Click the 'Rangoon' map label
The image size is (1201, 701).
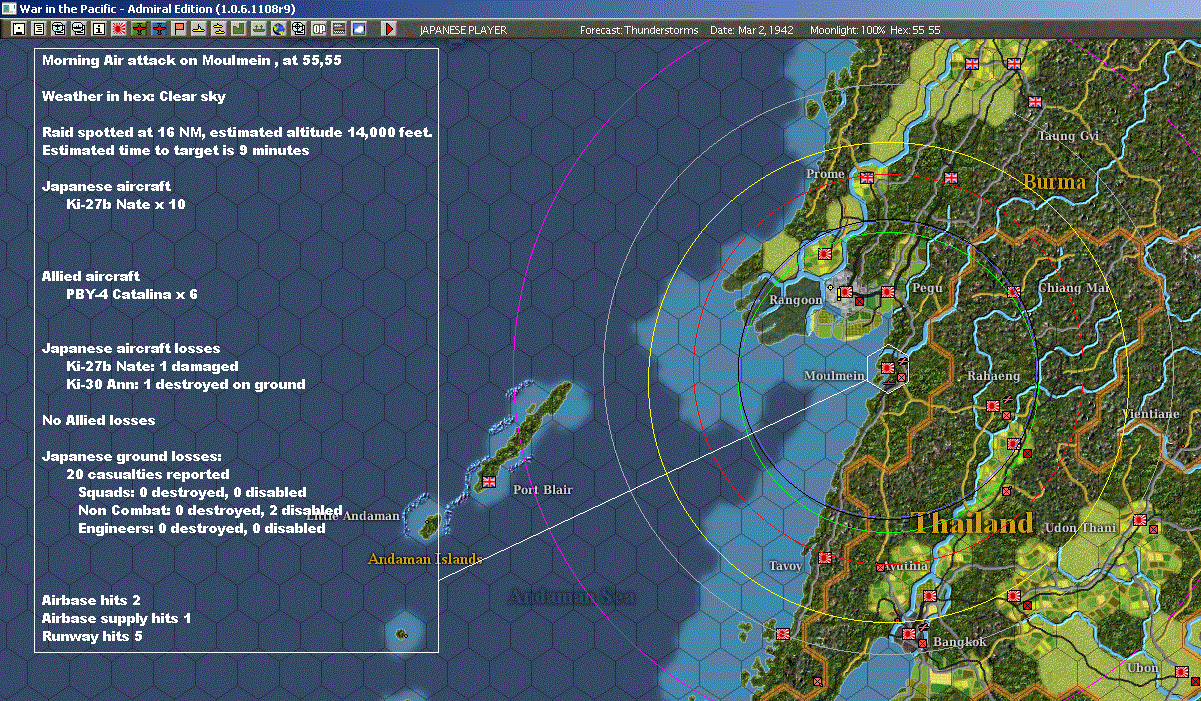pos(795,300)
